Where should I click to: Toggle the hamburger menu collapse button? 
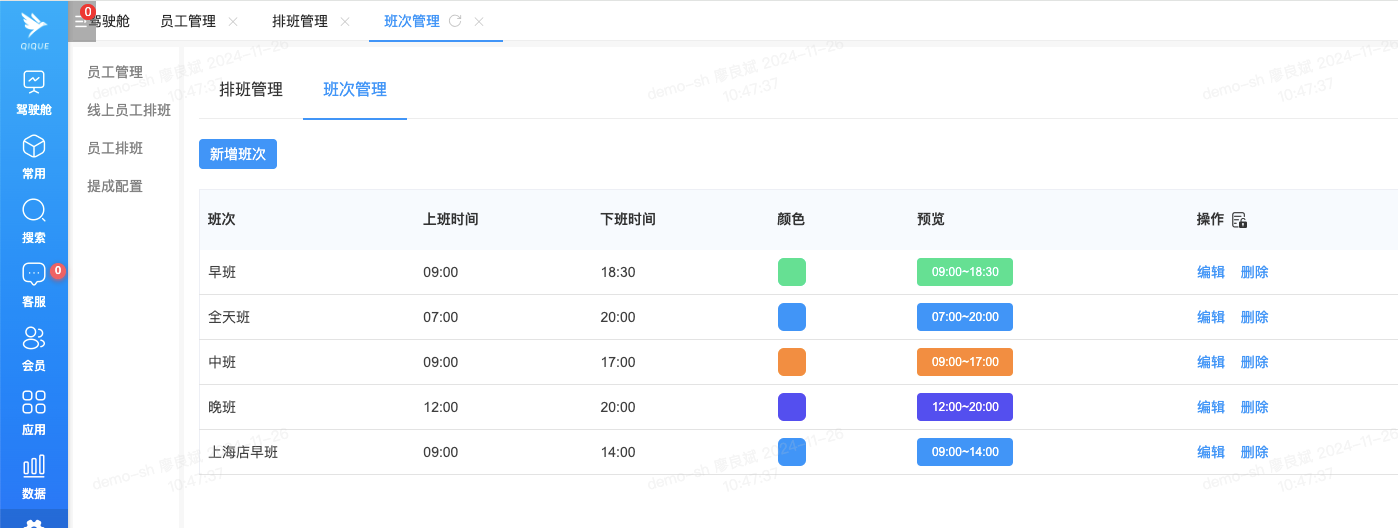point(82,21)
